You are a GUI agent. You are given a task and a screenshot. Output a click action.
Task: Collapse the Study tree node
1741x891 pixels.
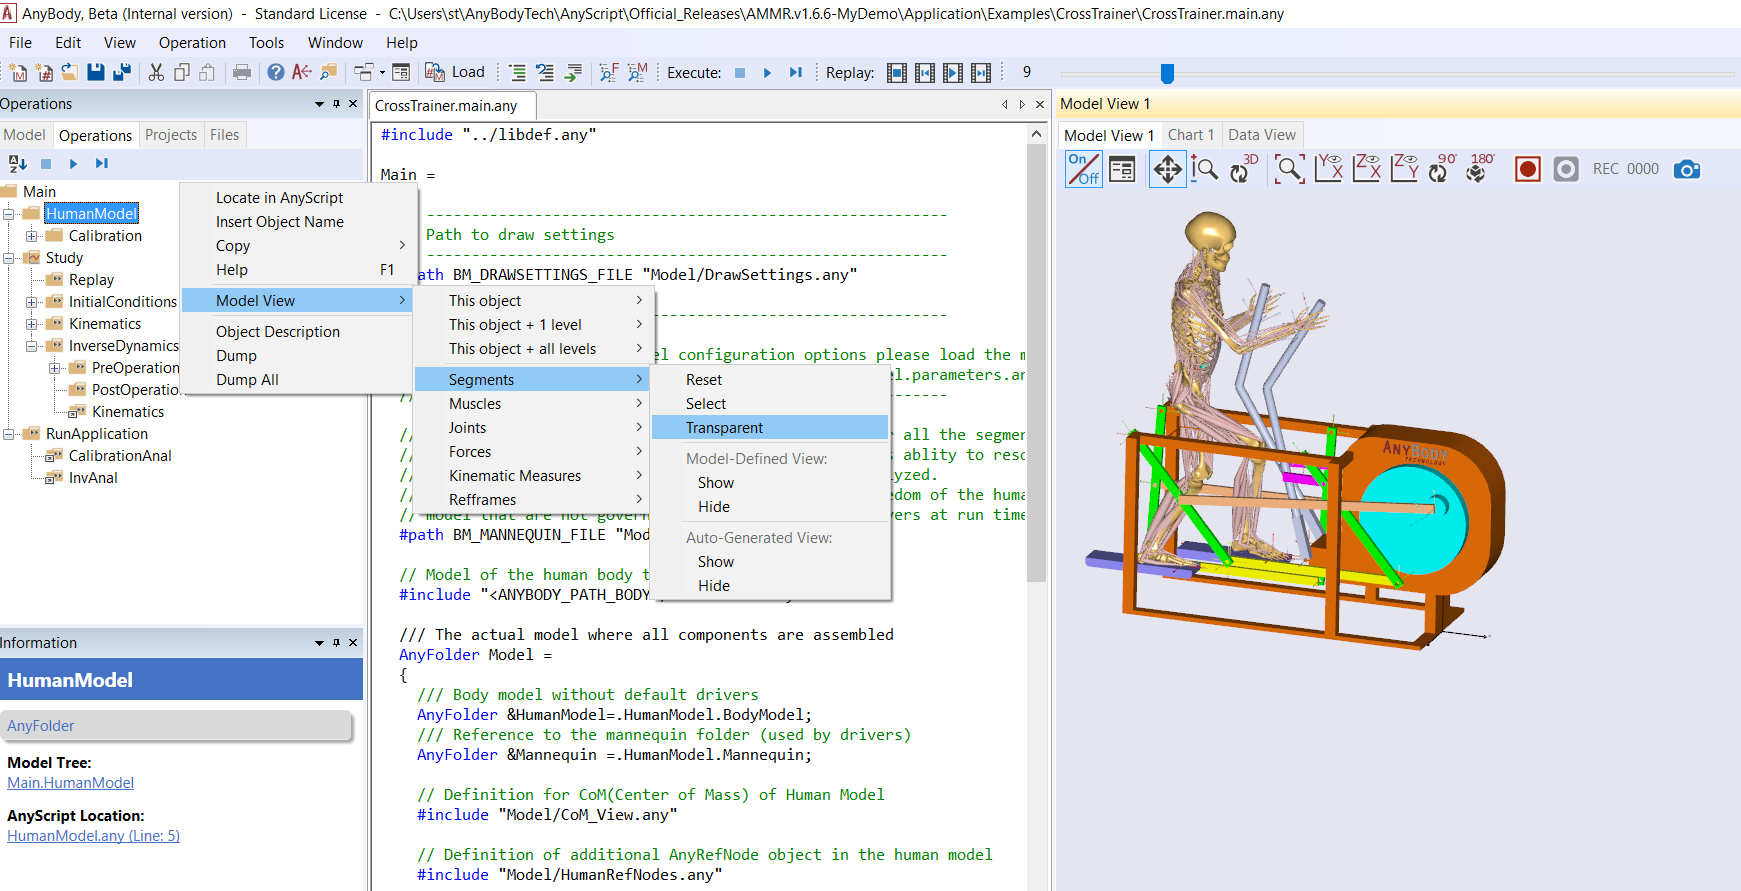tap(9, 258)
